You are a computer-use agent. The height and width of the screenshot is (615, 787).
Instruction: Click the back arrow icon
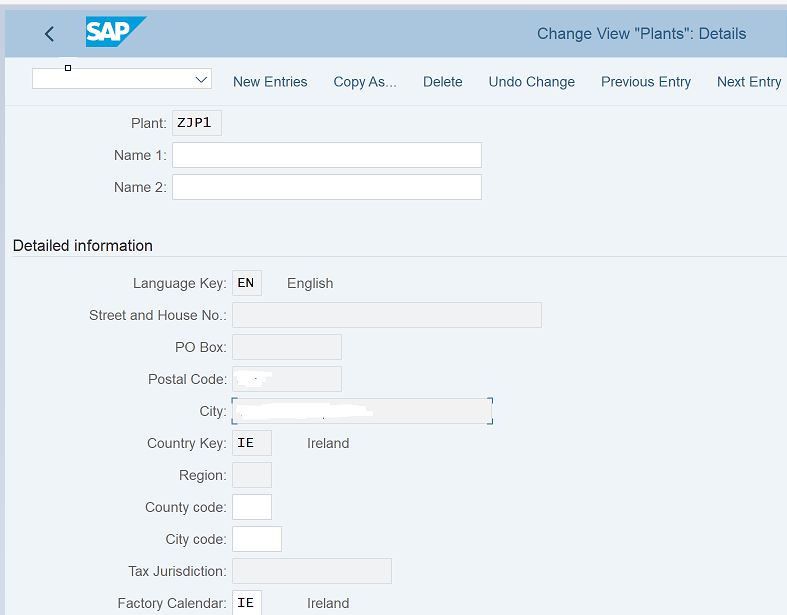tap(49, 34)
